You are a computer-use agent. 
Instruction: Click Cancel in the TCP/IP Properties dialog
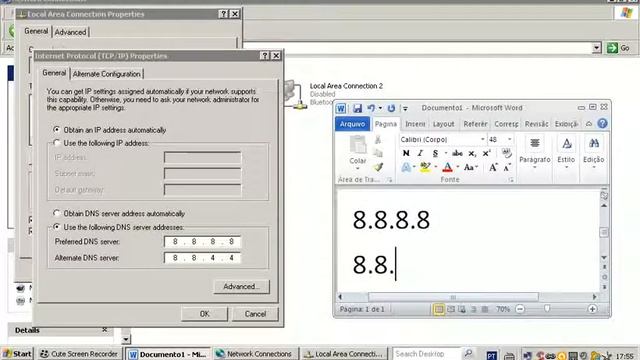tap(255, 314)
